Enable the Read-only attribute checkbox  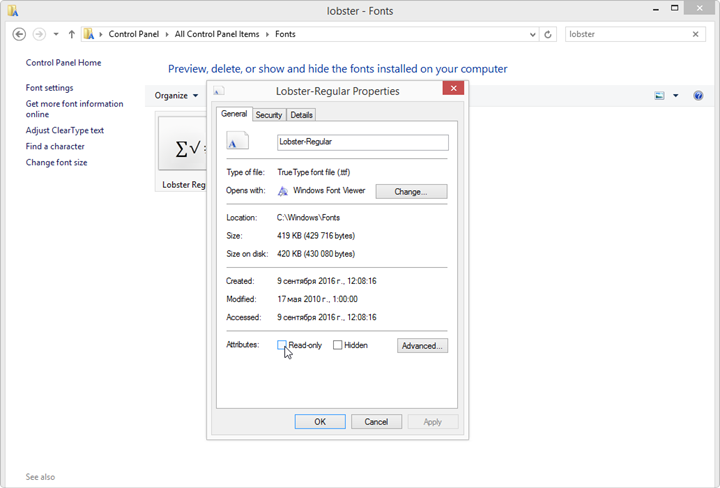click(x=282, y=345)
